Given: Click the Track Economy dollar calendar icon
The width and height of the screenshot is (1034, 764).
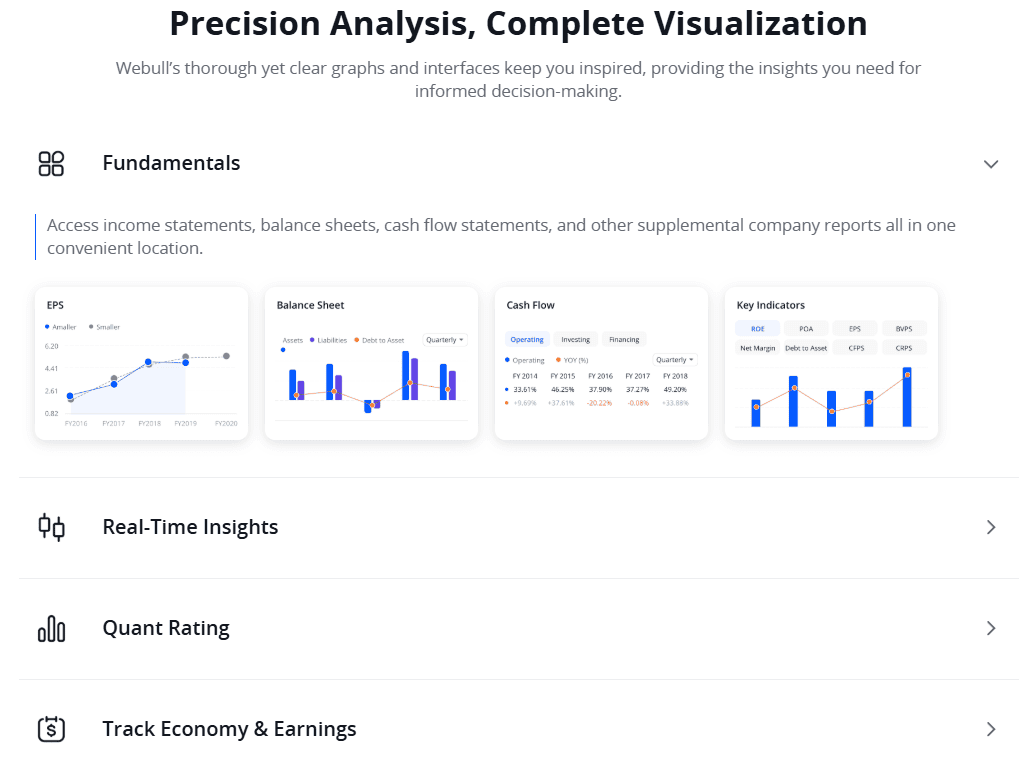Looking at the screenshot, I should 51,729.
